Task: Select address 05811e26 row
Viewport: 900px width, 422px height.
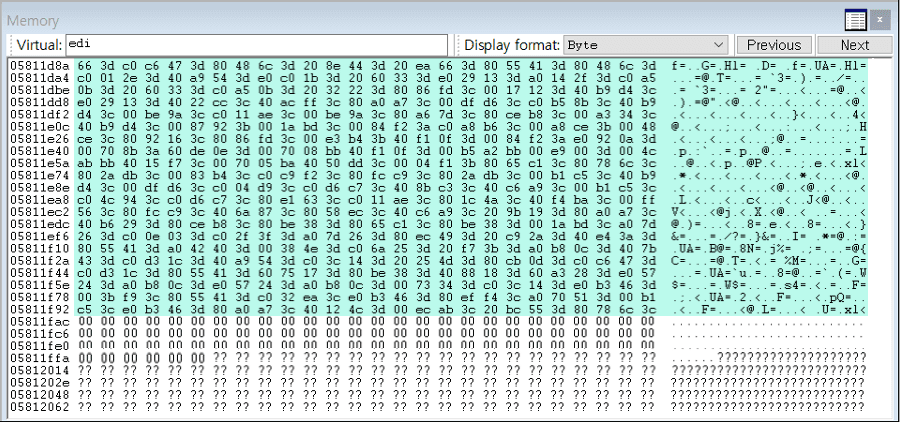Action: (x=40, y=138)
